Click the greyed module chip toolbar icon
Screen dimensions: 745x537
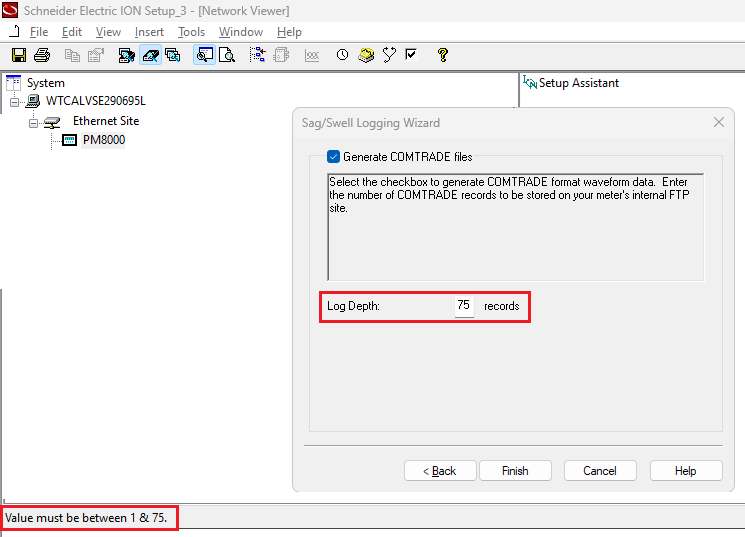(281, 55)
